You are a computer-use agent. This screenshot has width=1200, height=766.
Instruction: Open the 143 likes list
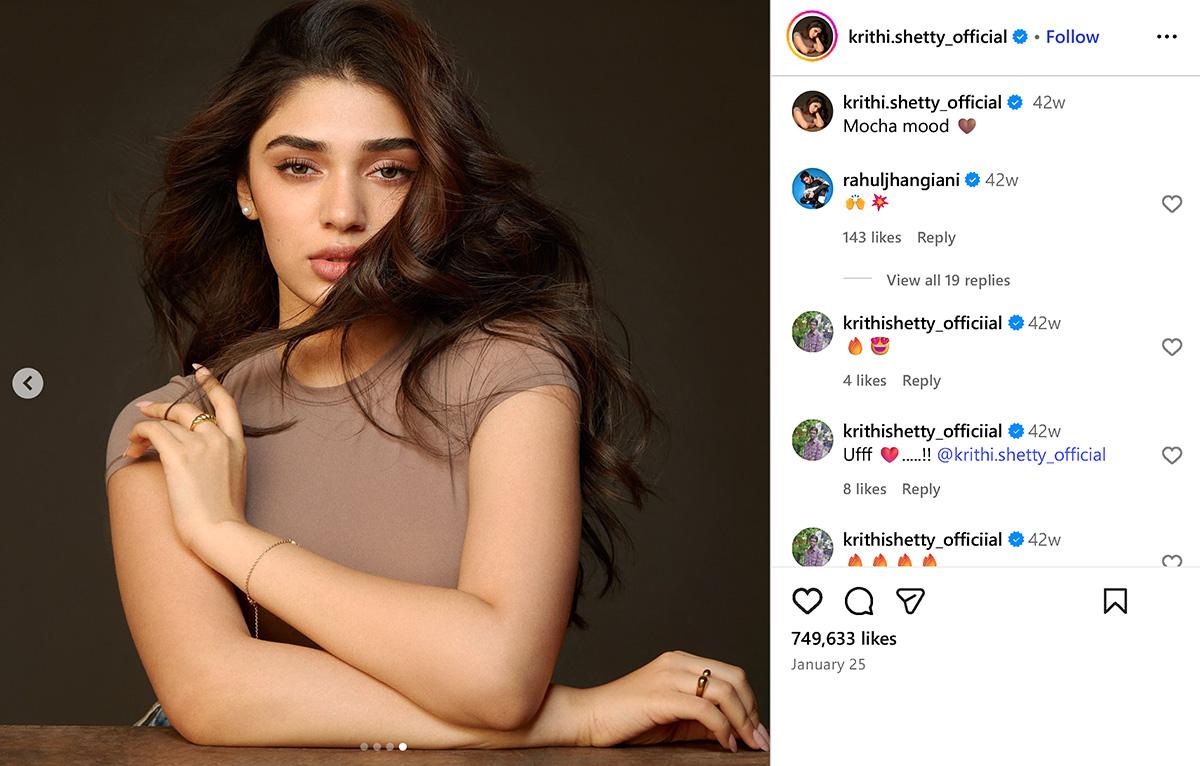(x=872, y=237)
